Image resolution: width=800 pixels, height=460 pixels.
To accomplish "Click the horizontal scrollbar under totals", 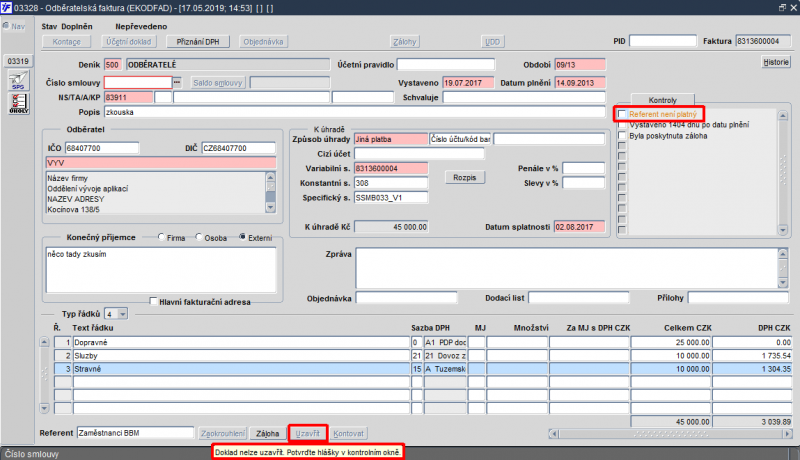I will click(x=670, y=433).
